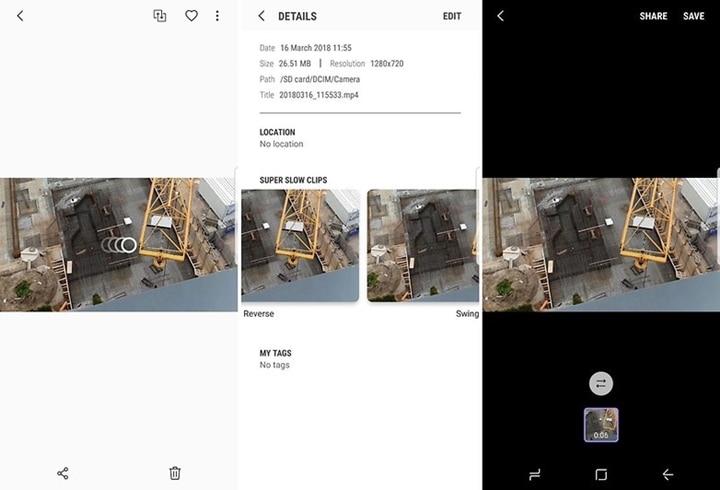Open the Reverse super slow clip

[x=300, y=246]
